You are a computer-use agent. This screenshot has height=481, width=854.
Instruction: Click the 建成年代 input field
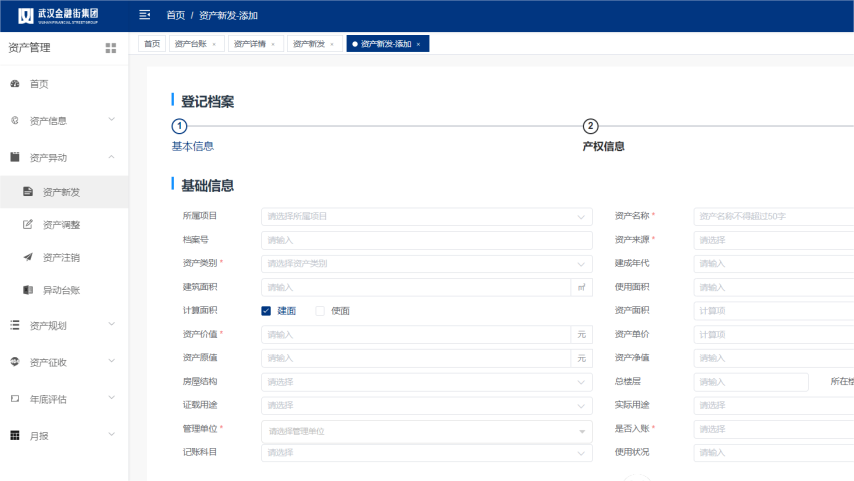click(774, 264)
